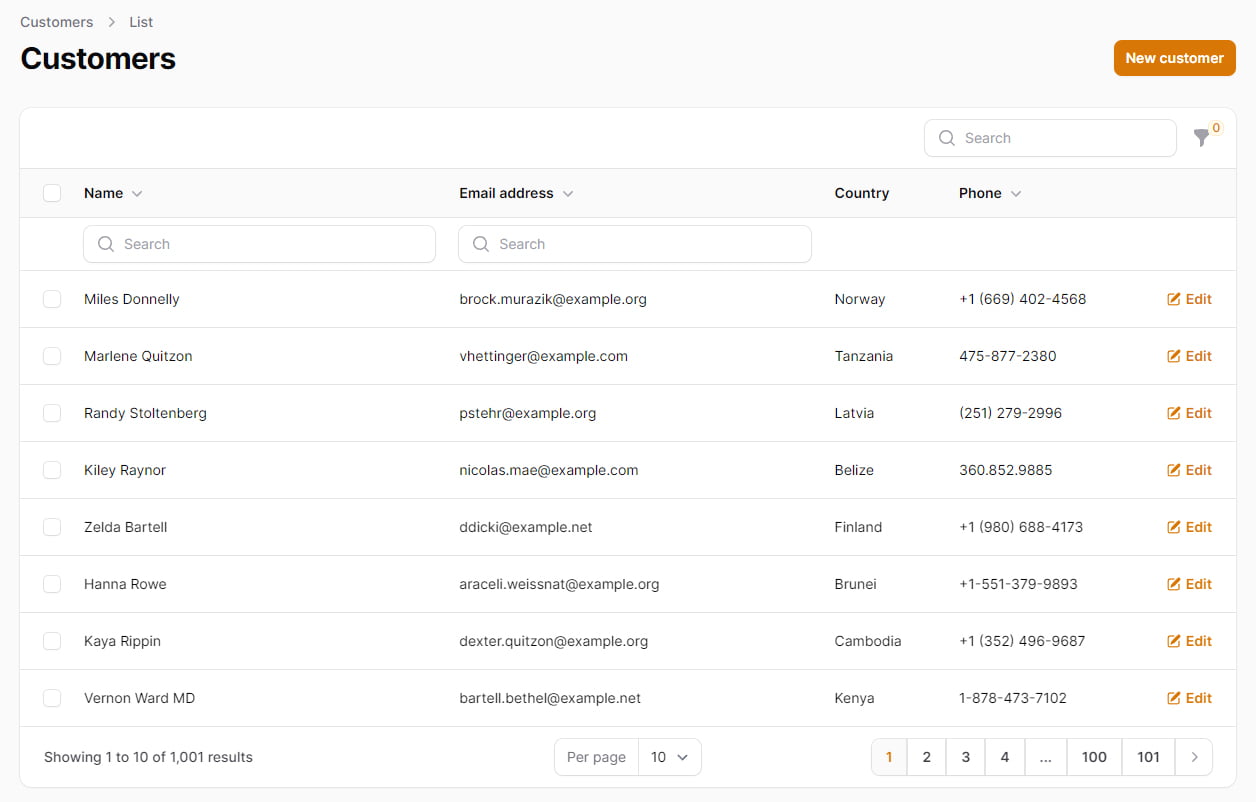Screen dimensions: 1256x802
Task: Click the edit icon for Kiley Raynor
Action: (1174, 470)
